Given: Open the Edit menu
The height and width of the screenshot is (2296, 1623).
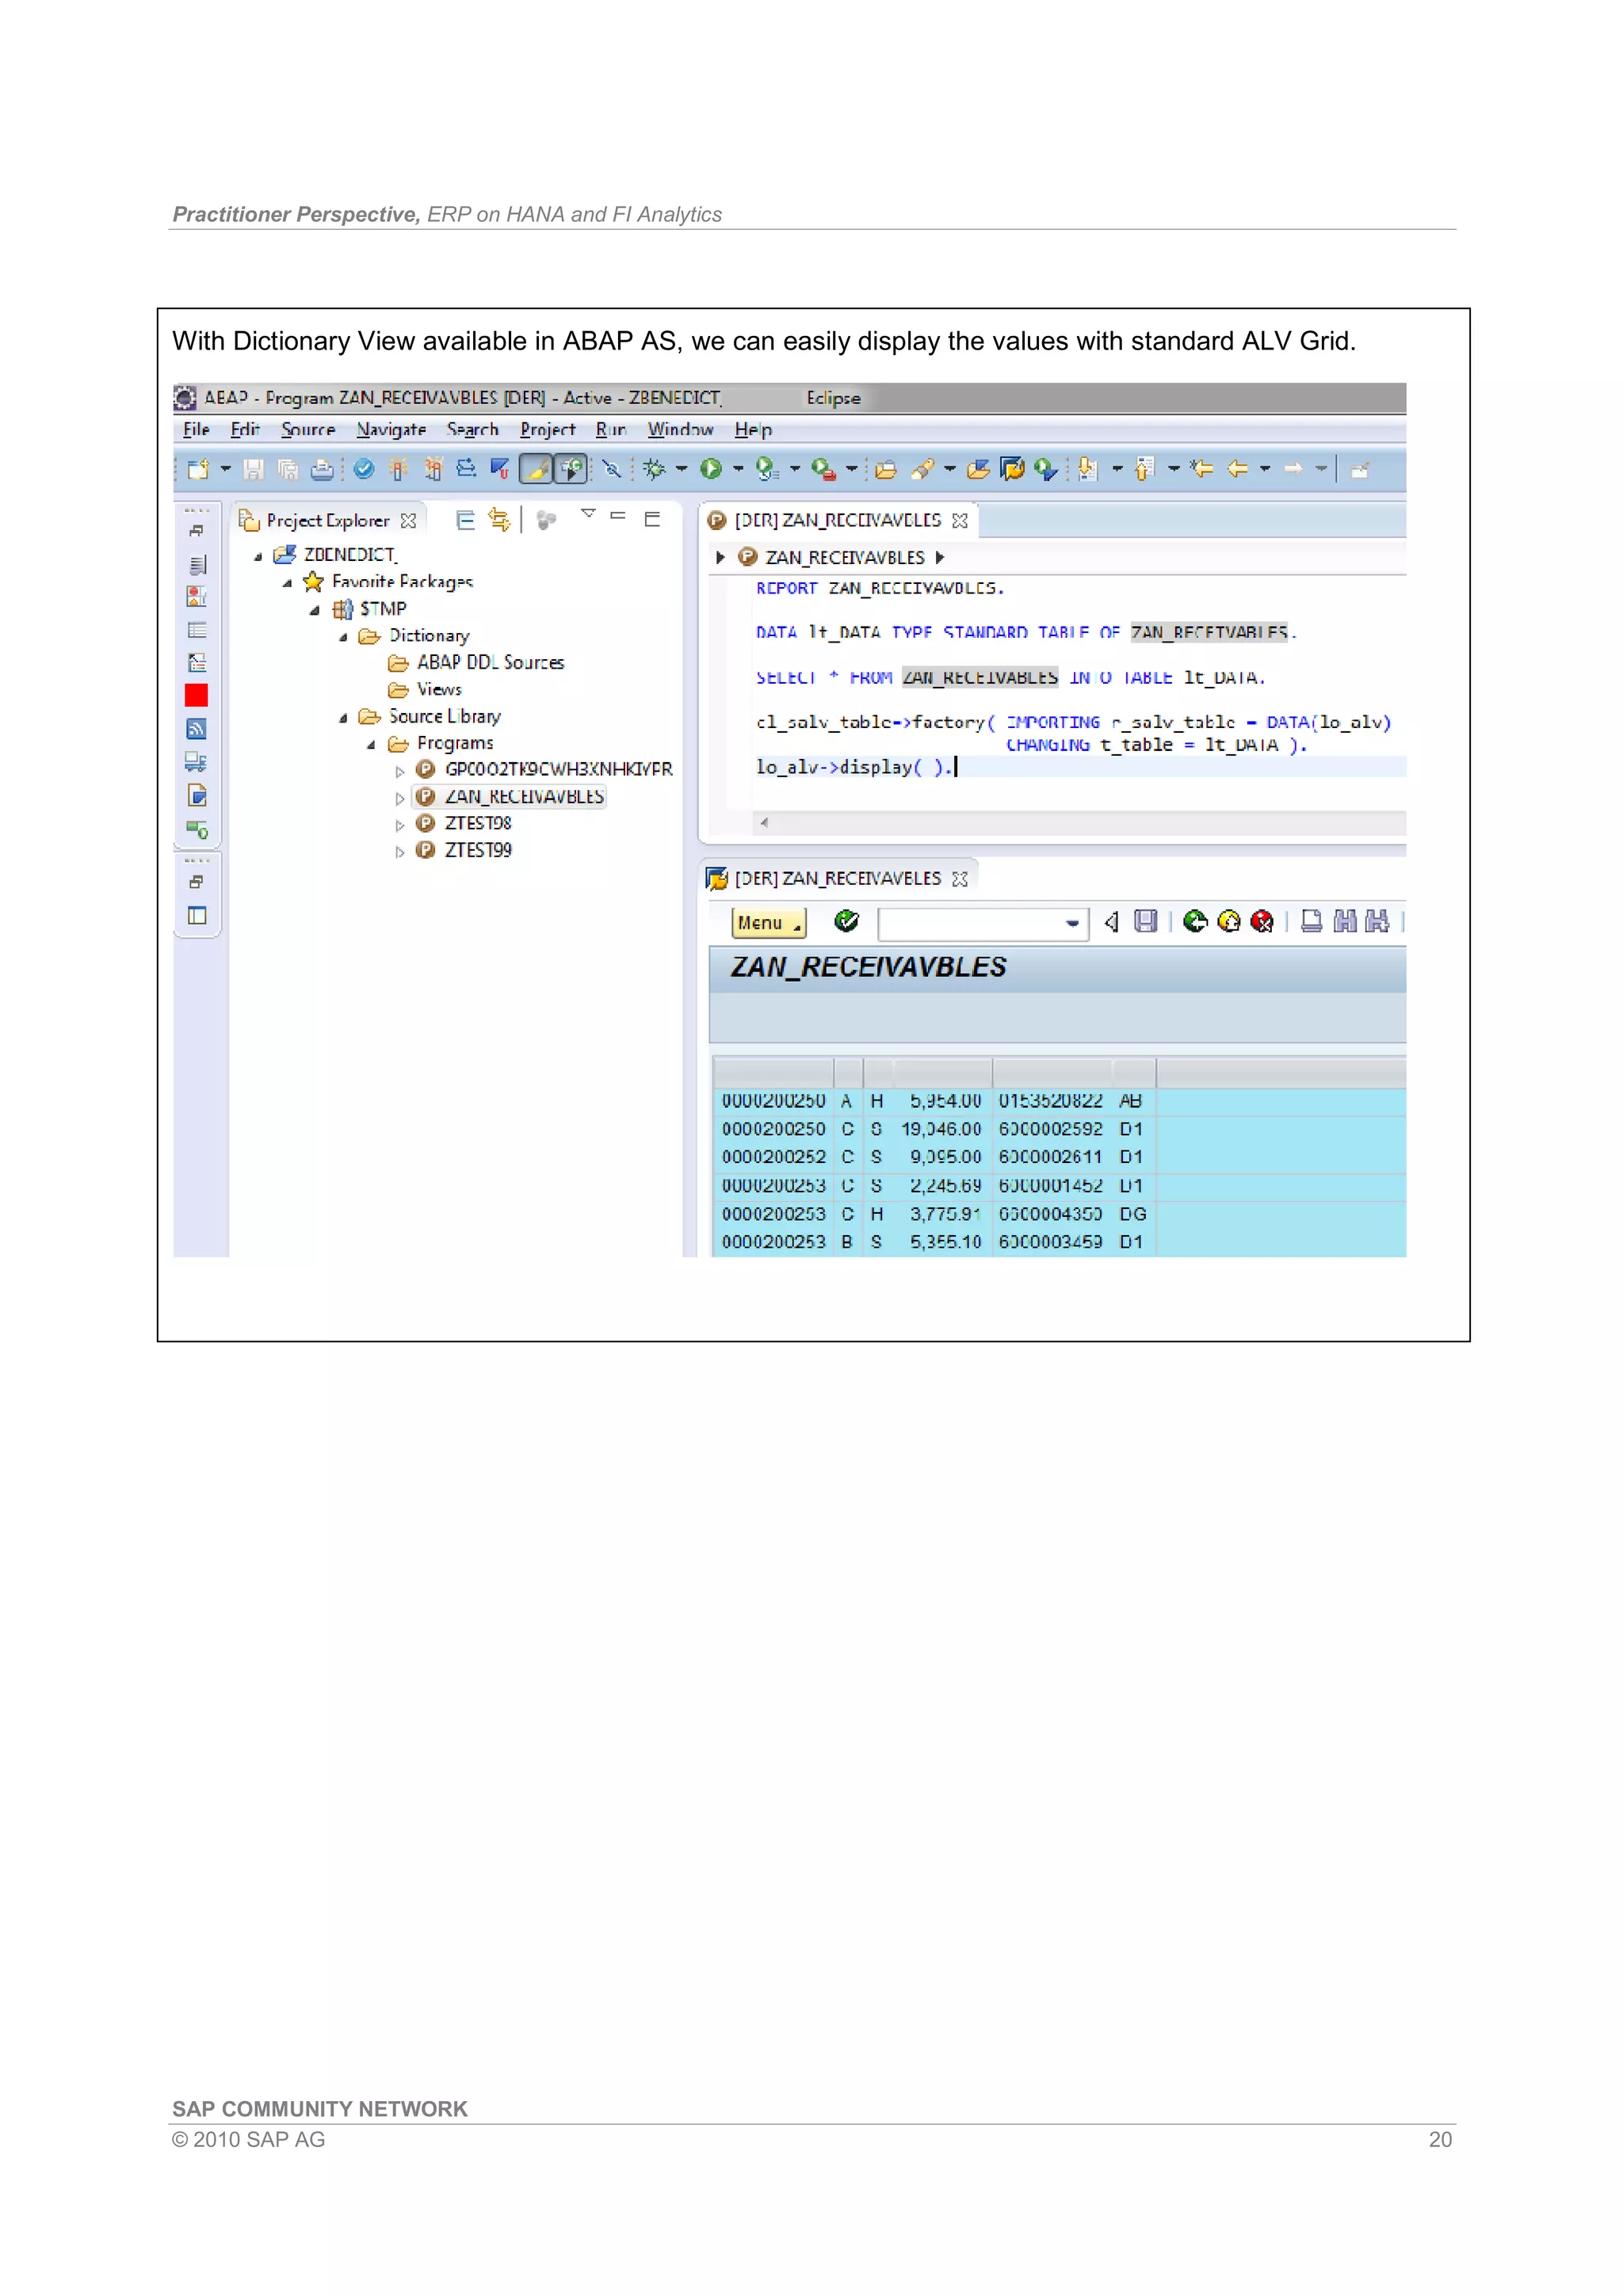Looking at the screenshot, I should 245,430.
